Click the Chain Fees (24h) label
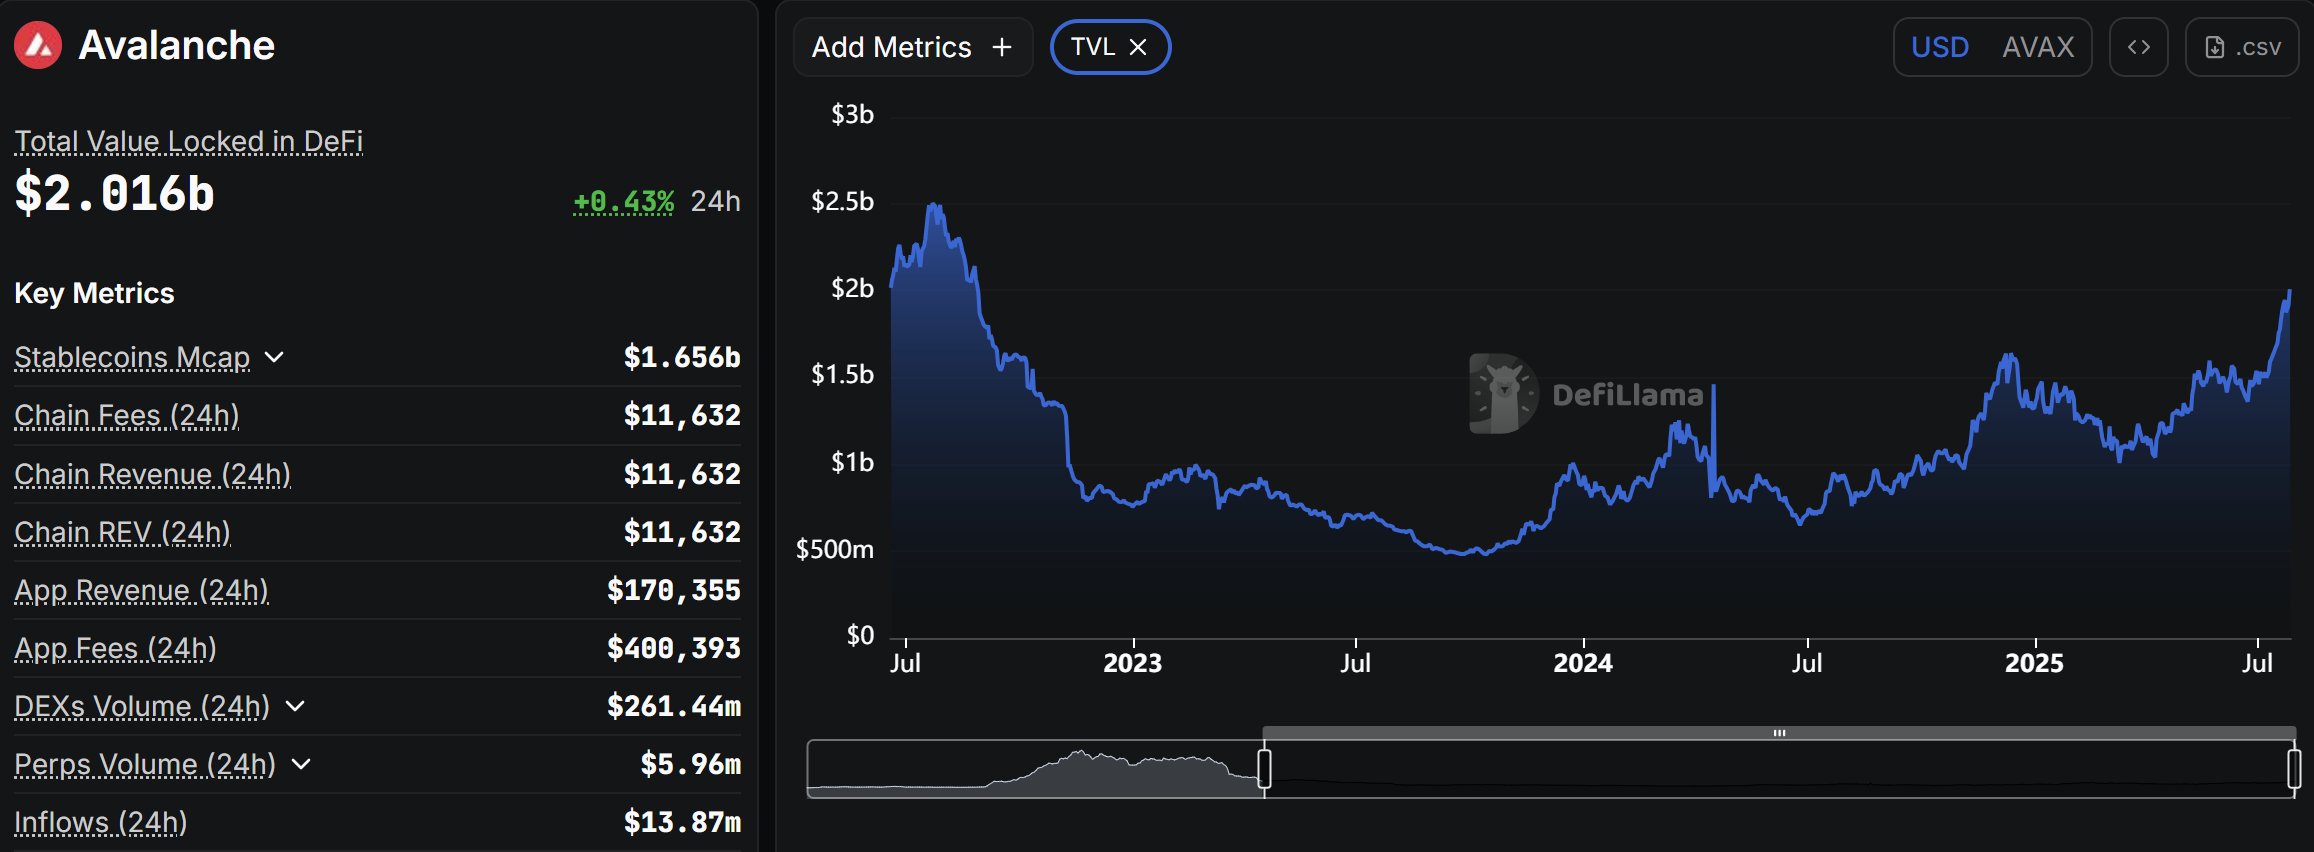The image size is (2314, 852). pyautogui.click(x=127, y=415)
